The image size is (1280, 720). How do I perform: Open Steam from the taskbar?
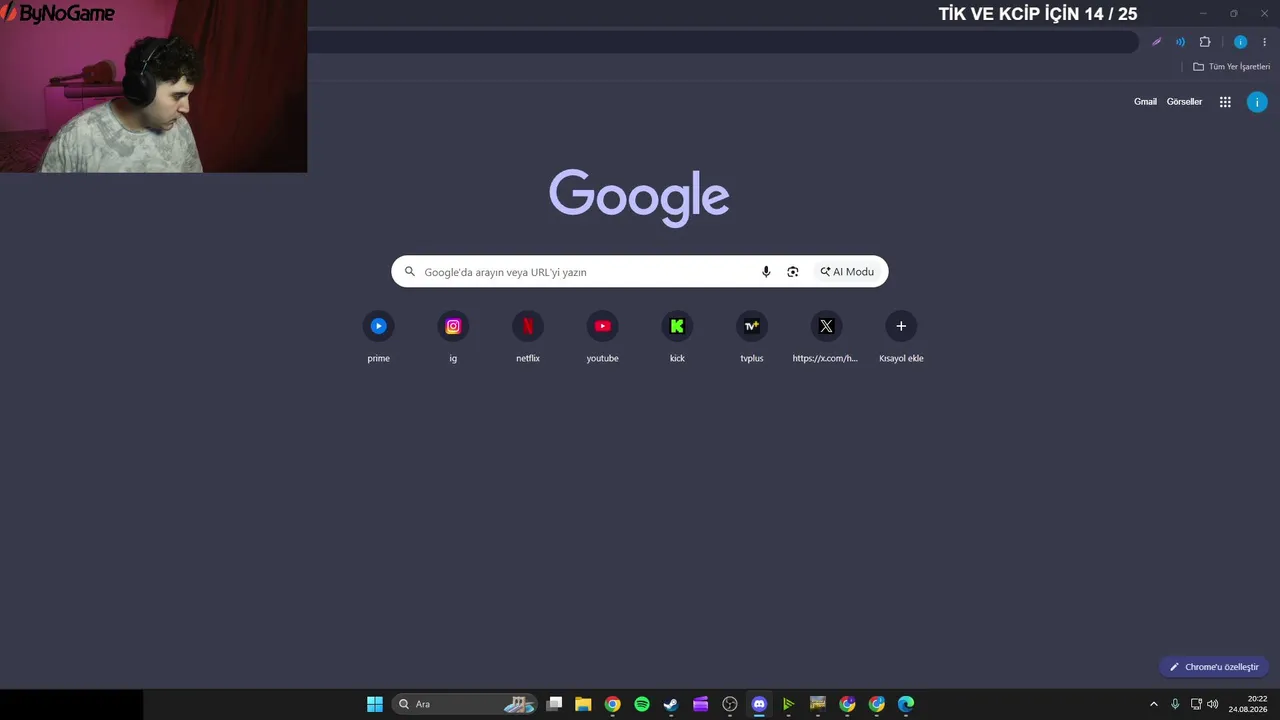tap(671, 704)
